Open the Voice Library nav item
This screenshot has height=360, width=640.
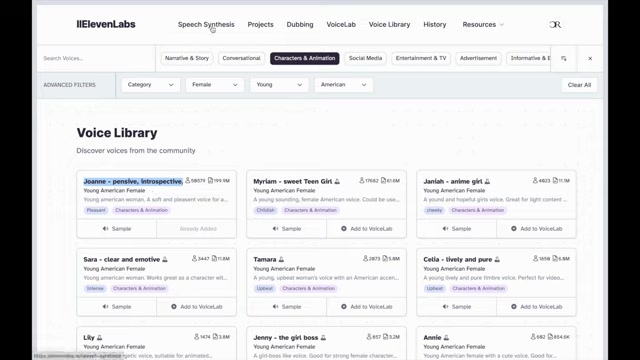pos(389,24)
